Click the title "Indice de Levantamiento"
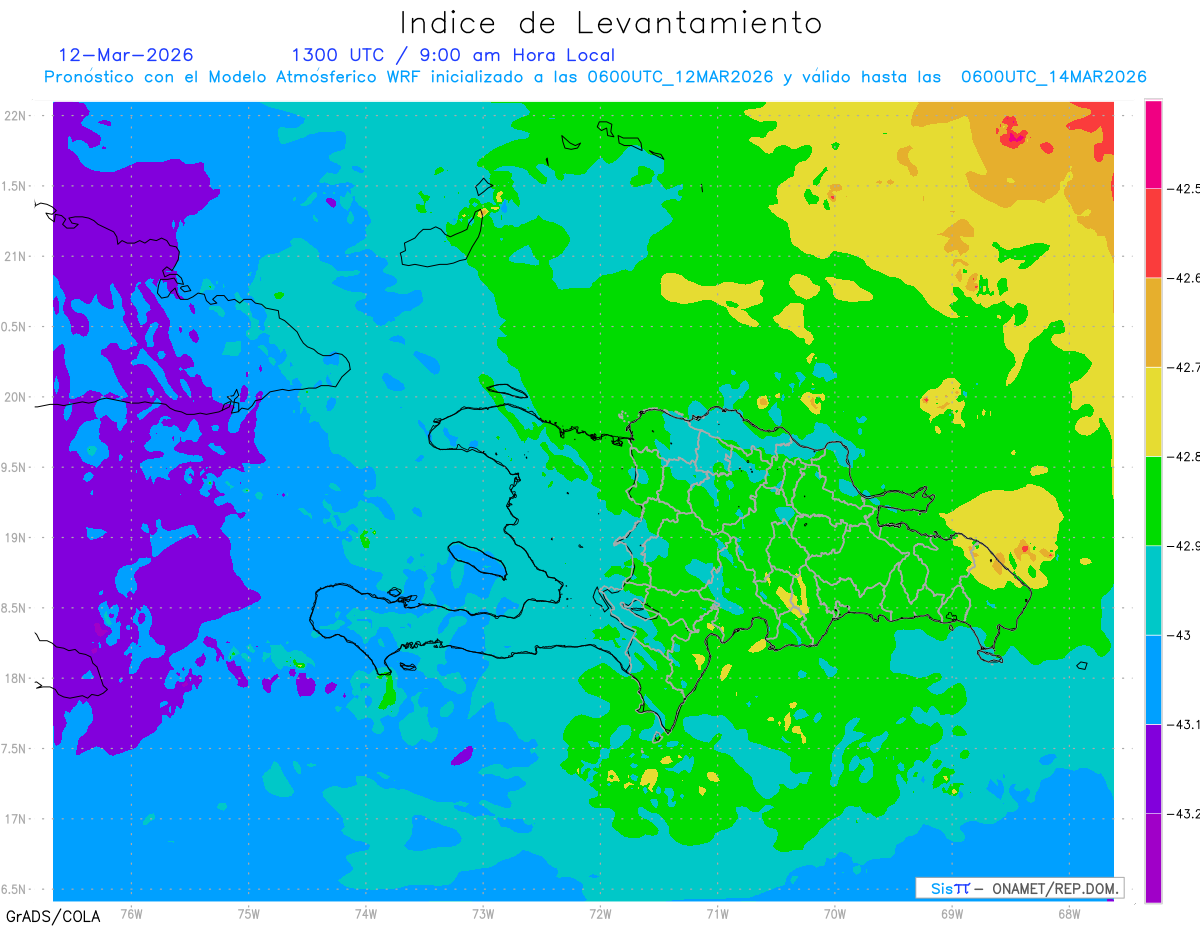The image size is (1200, 927). [x=611, y=23]
